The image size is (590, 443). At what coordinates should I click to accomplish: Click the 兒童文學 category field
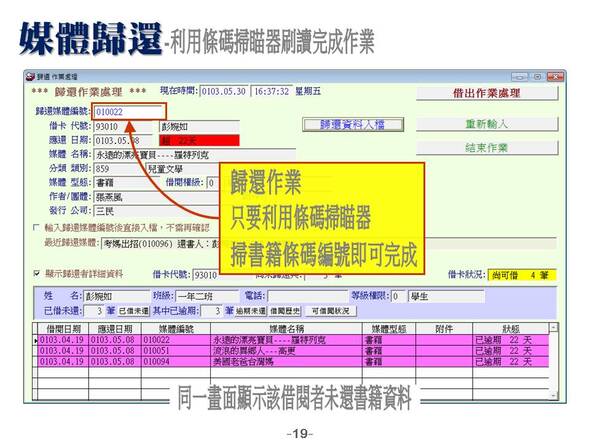(183, 169)
